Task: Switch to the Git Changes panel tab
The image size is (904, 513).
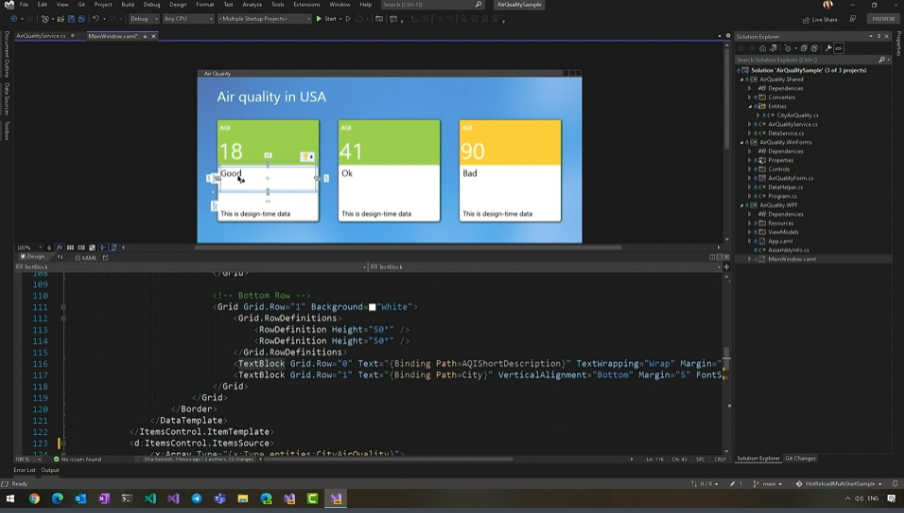Action: coord(800,458)
